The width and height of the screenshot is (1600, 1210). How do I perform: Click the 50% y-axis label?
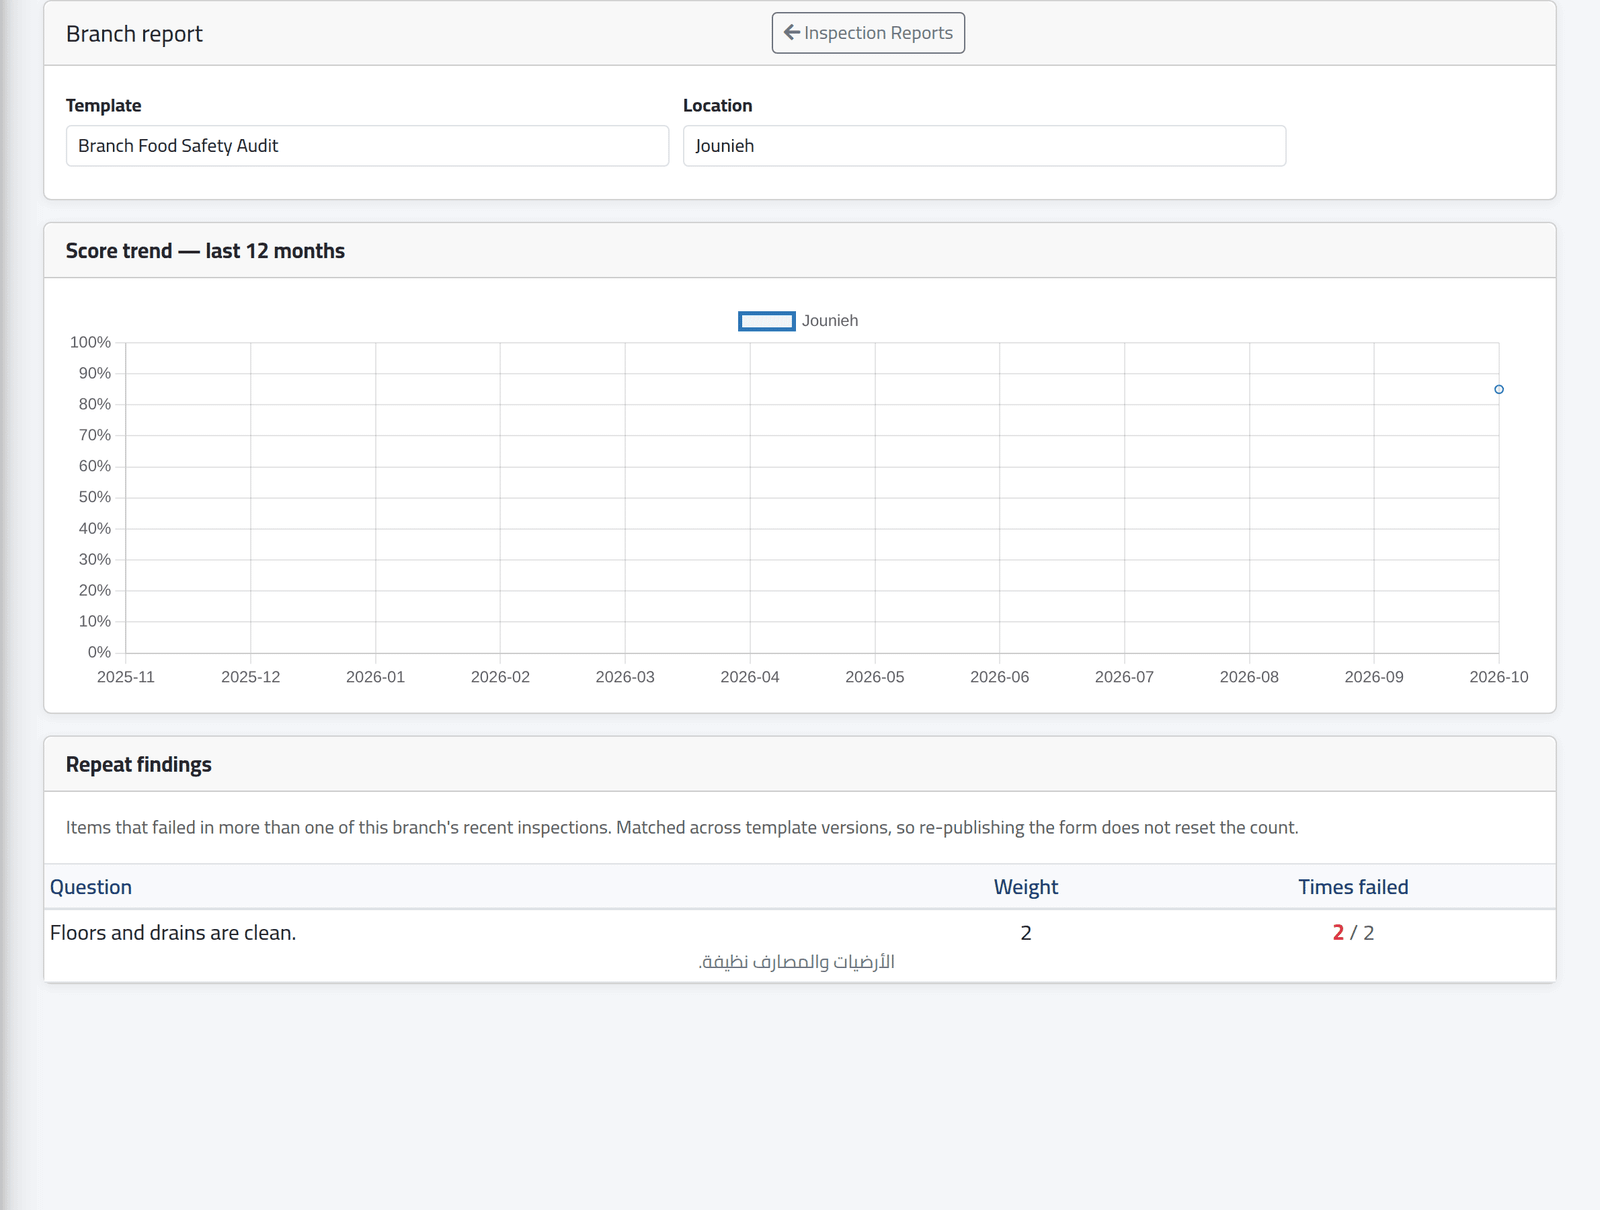coord(95,497)
